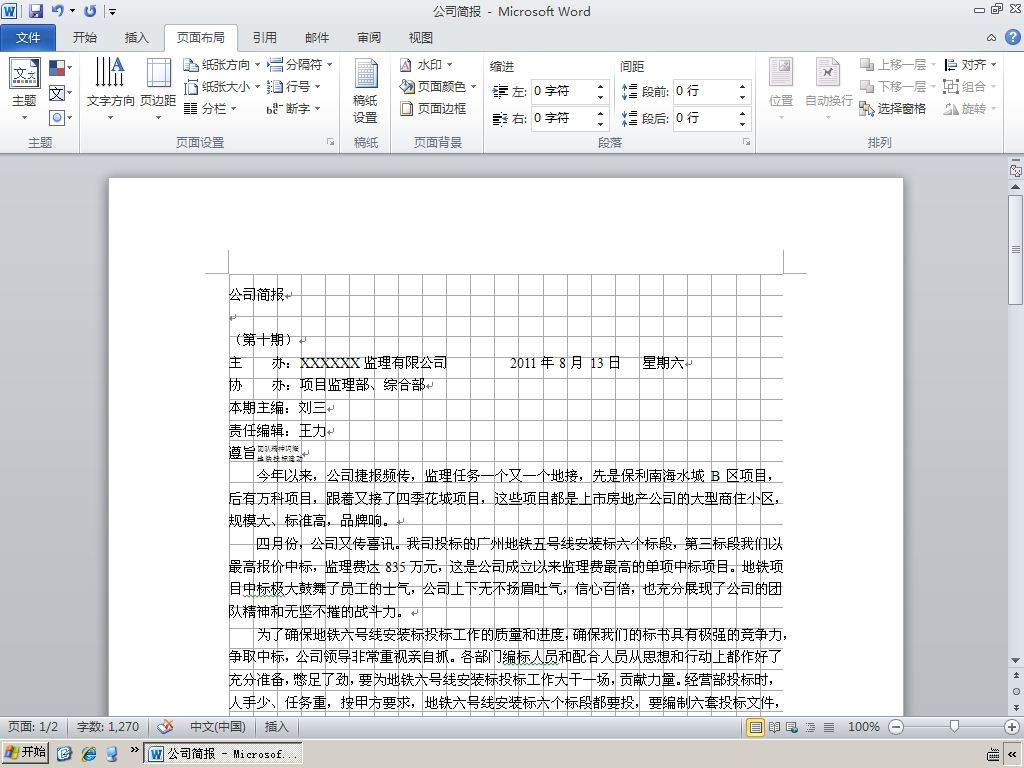Toggle Insert (插入) typing mode in status bar
This screenshot has height=768, width=1024.
pos(276,726)
